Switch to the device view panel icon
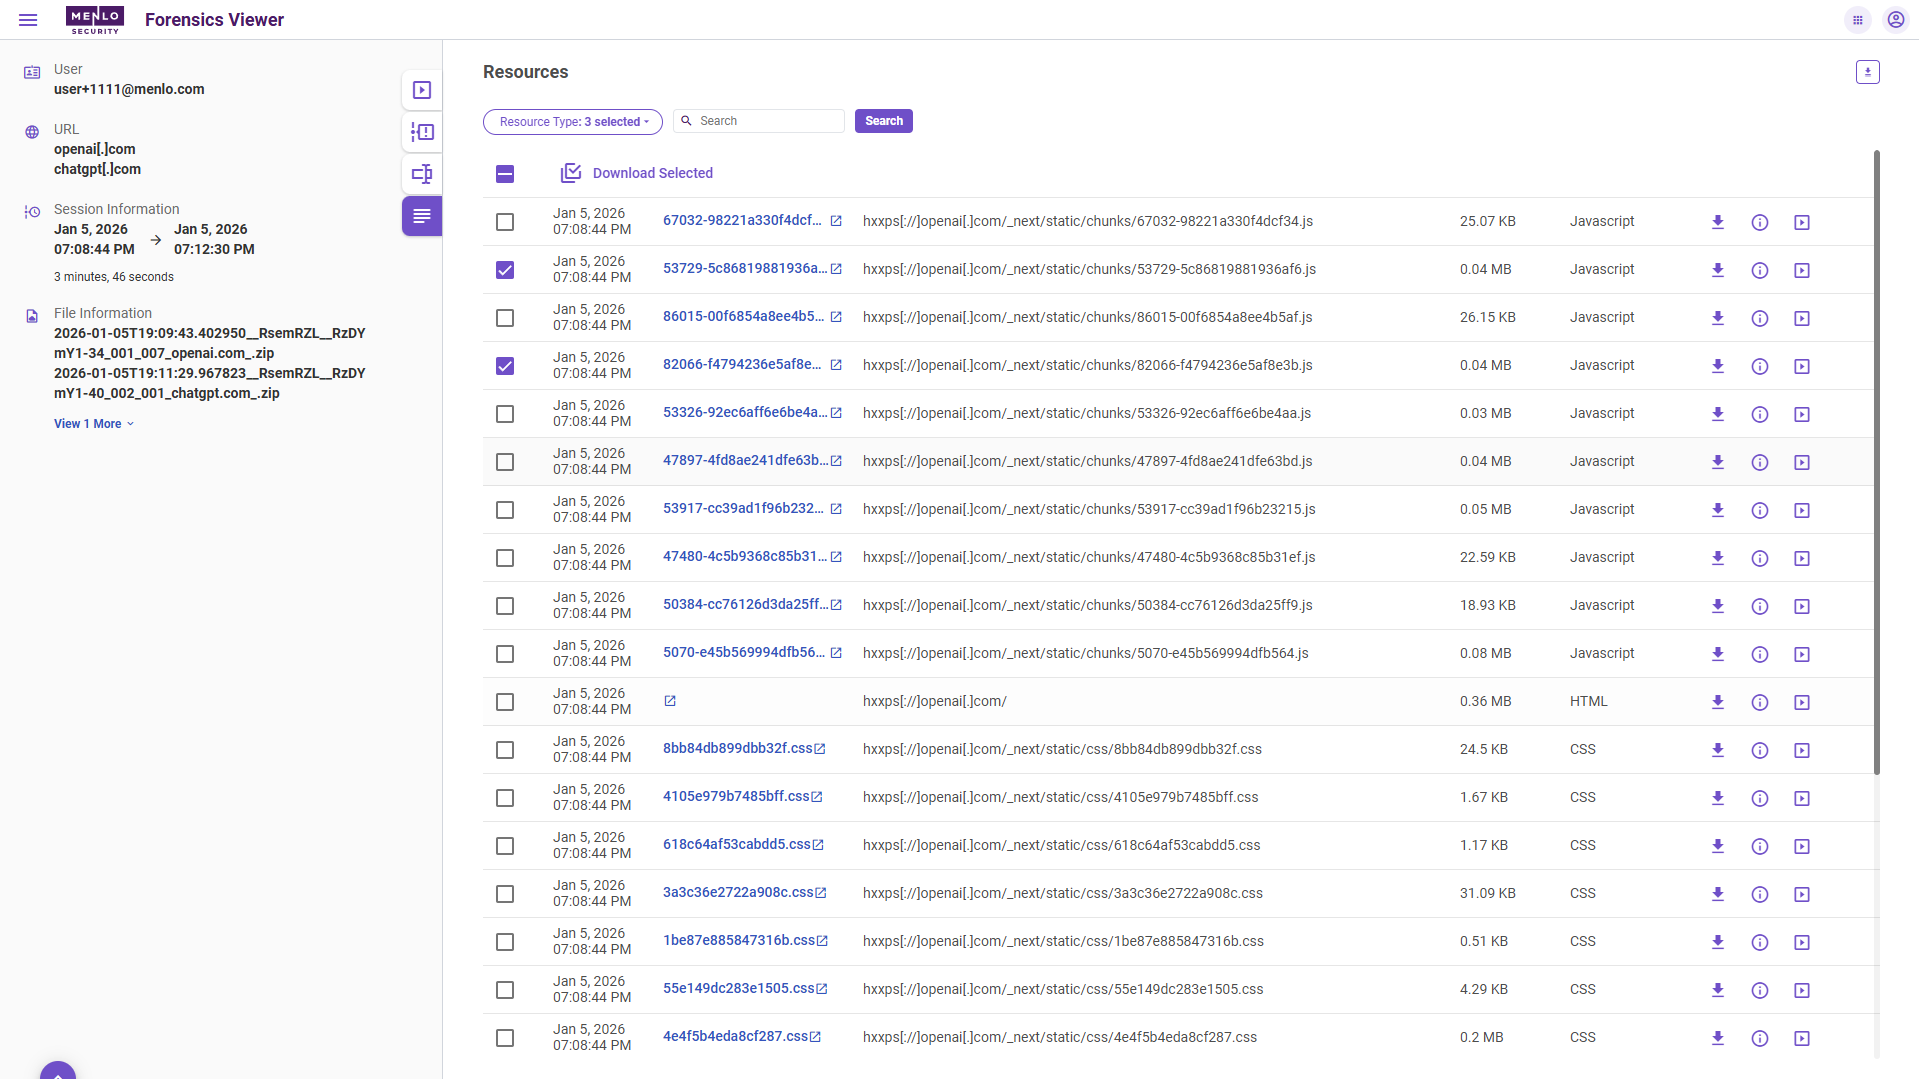Screen dimensions: 1919x1079 coord(422,174)
